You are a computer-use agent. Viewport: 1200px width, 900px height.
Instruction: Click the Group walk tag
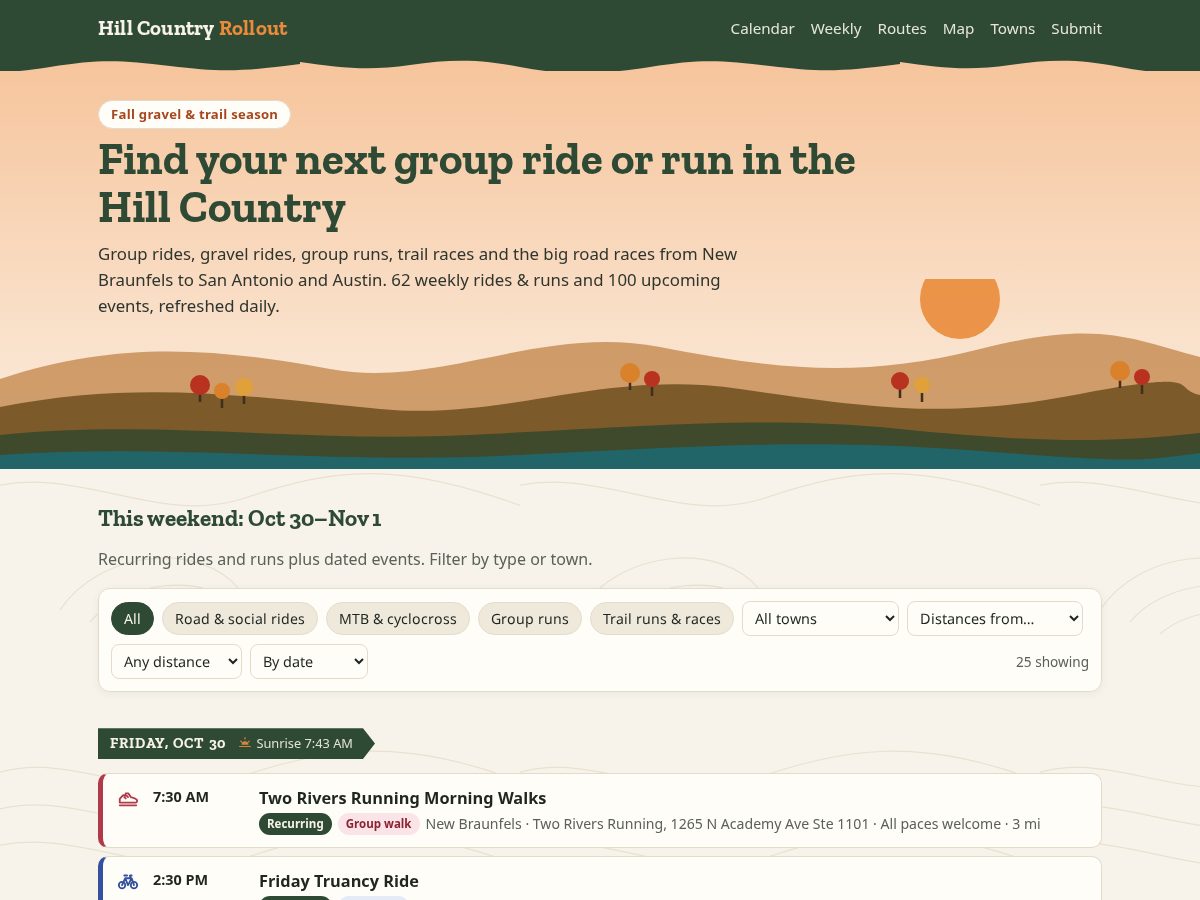pyautogui.click(x=378, y=824)
